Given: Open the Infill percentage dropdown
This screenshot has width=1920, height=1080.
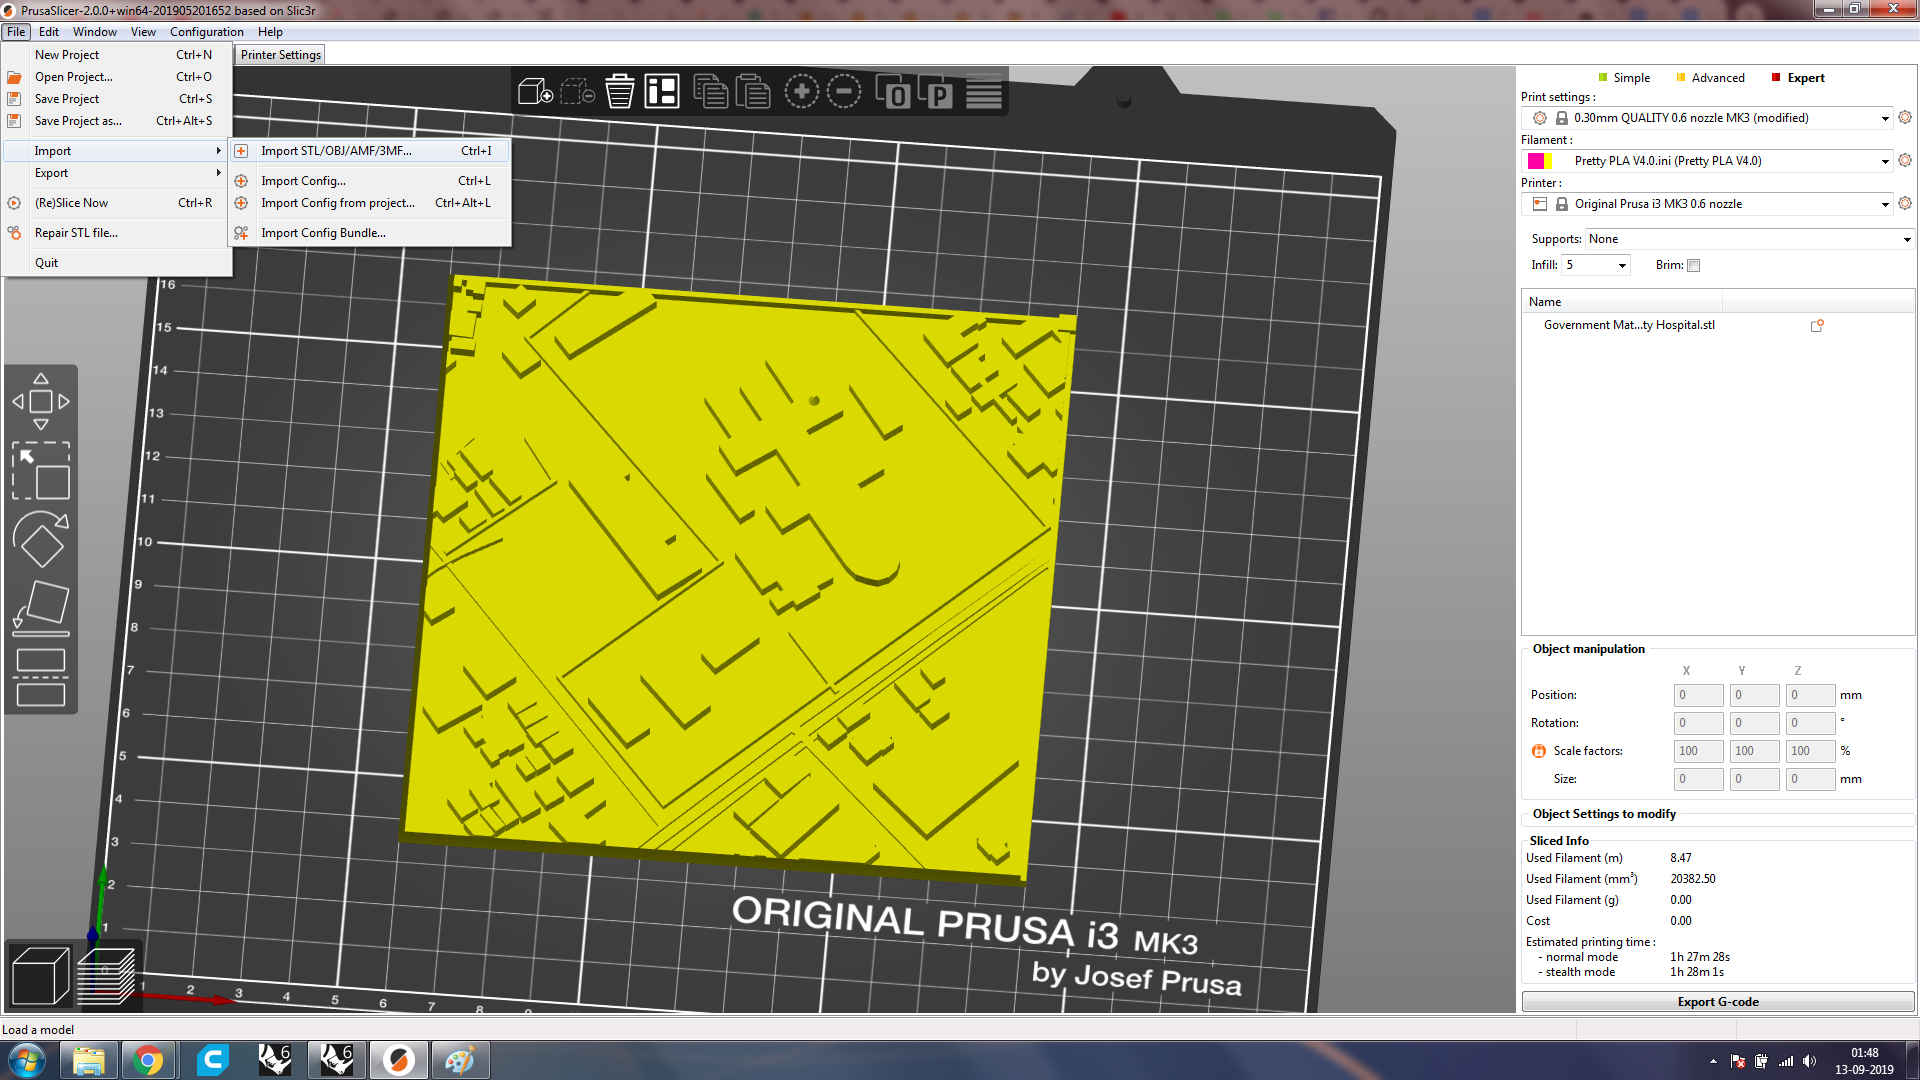Looking at the screenshot, I should point(1622,264).
